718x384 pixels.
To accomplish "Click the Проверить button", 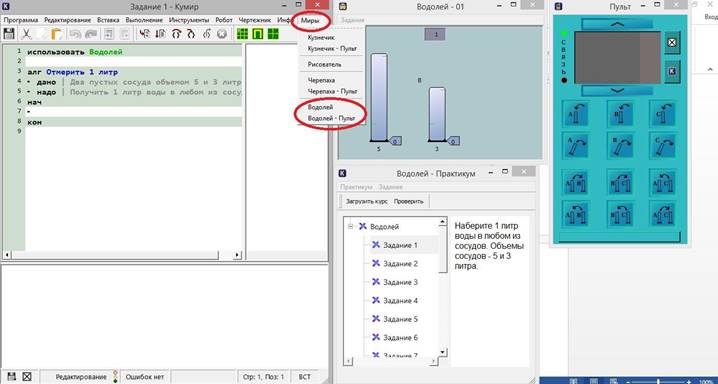I will click(408, 201).
